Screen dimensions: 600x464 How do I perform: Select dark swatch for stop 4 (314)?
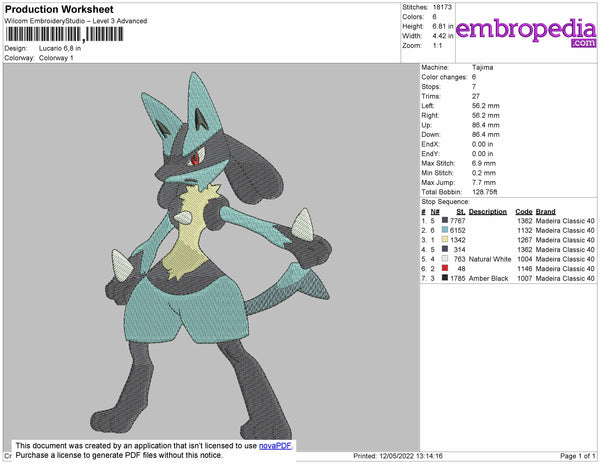coord(445,249)
